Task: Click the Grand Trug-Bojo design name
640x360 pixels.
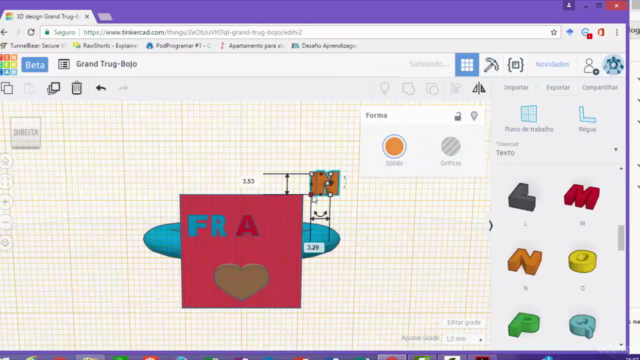Action: [x=107, y=64]
